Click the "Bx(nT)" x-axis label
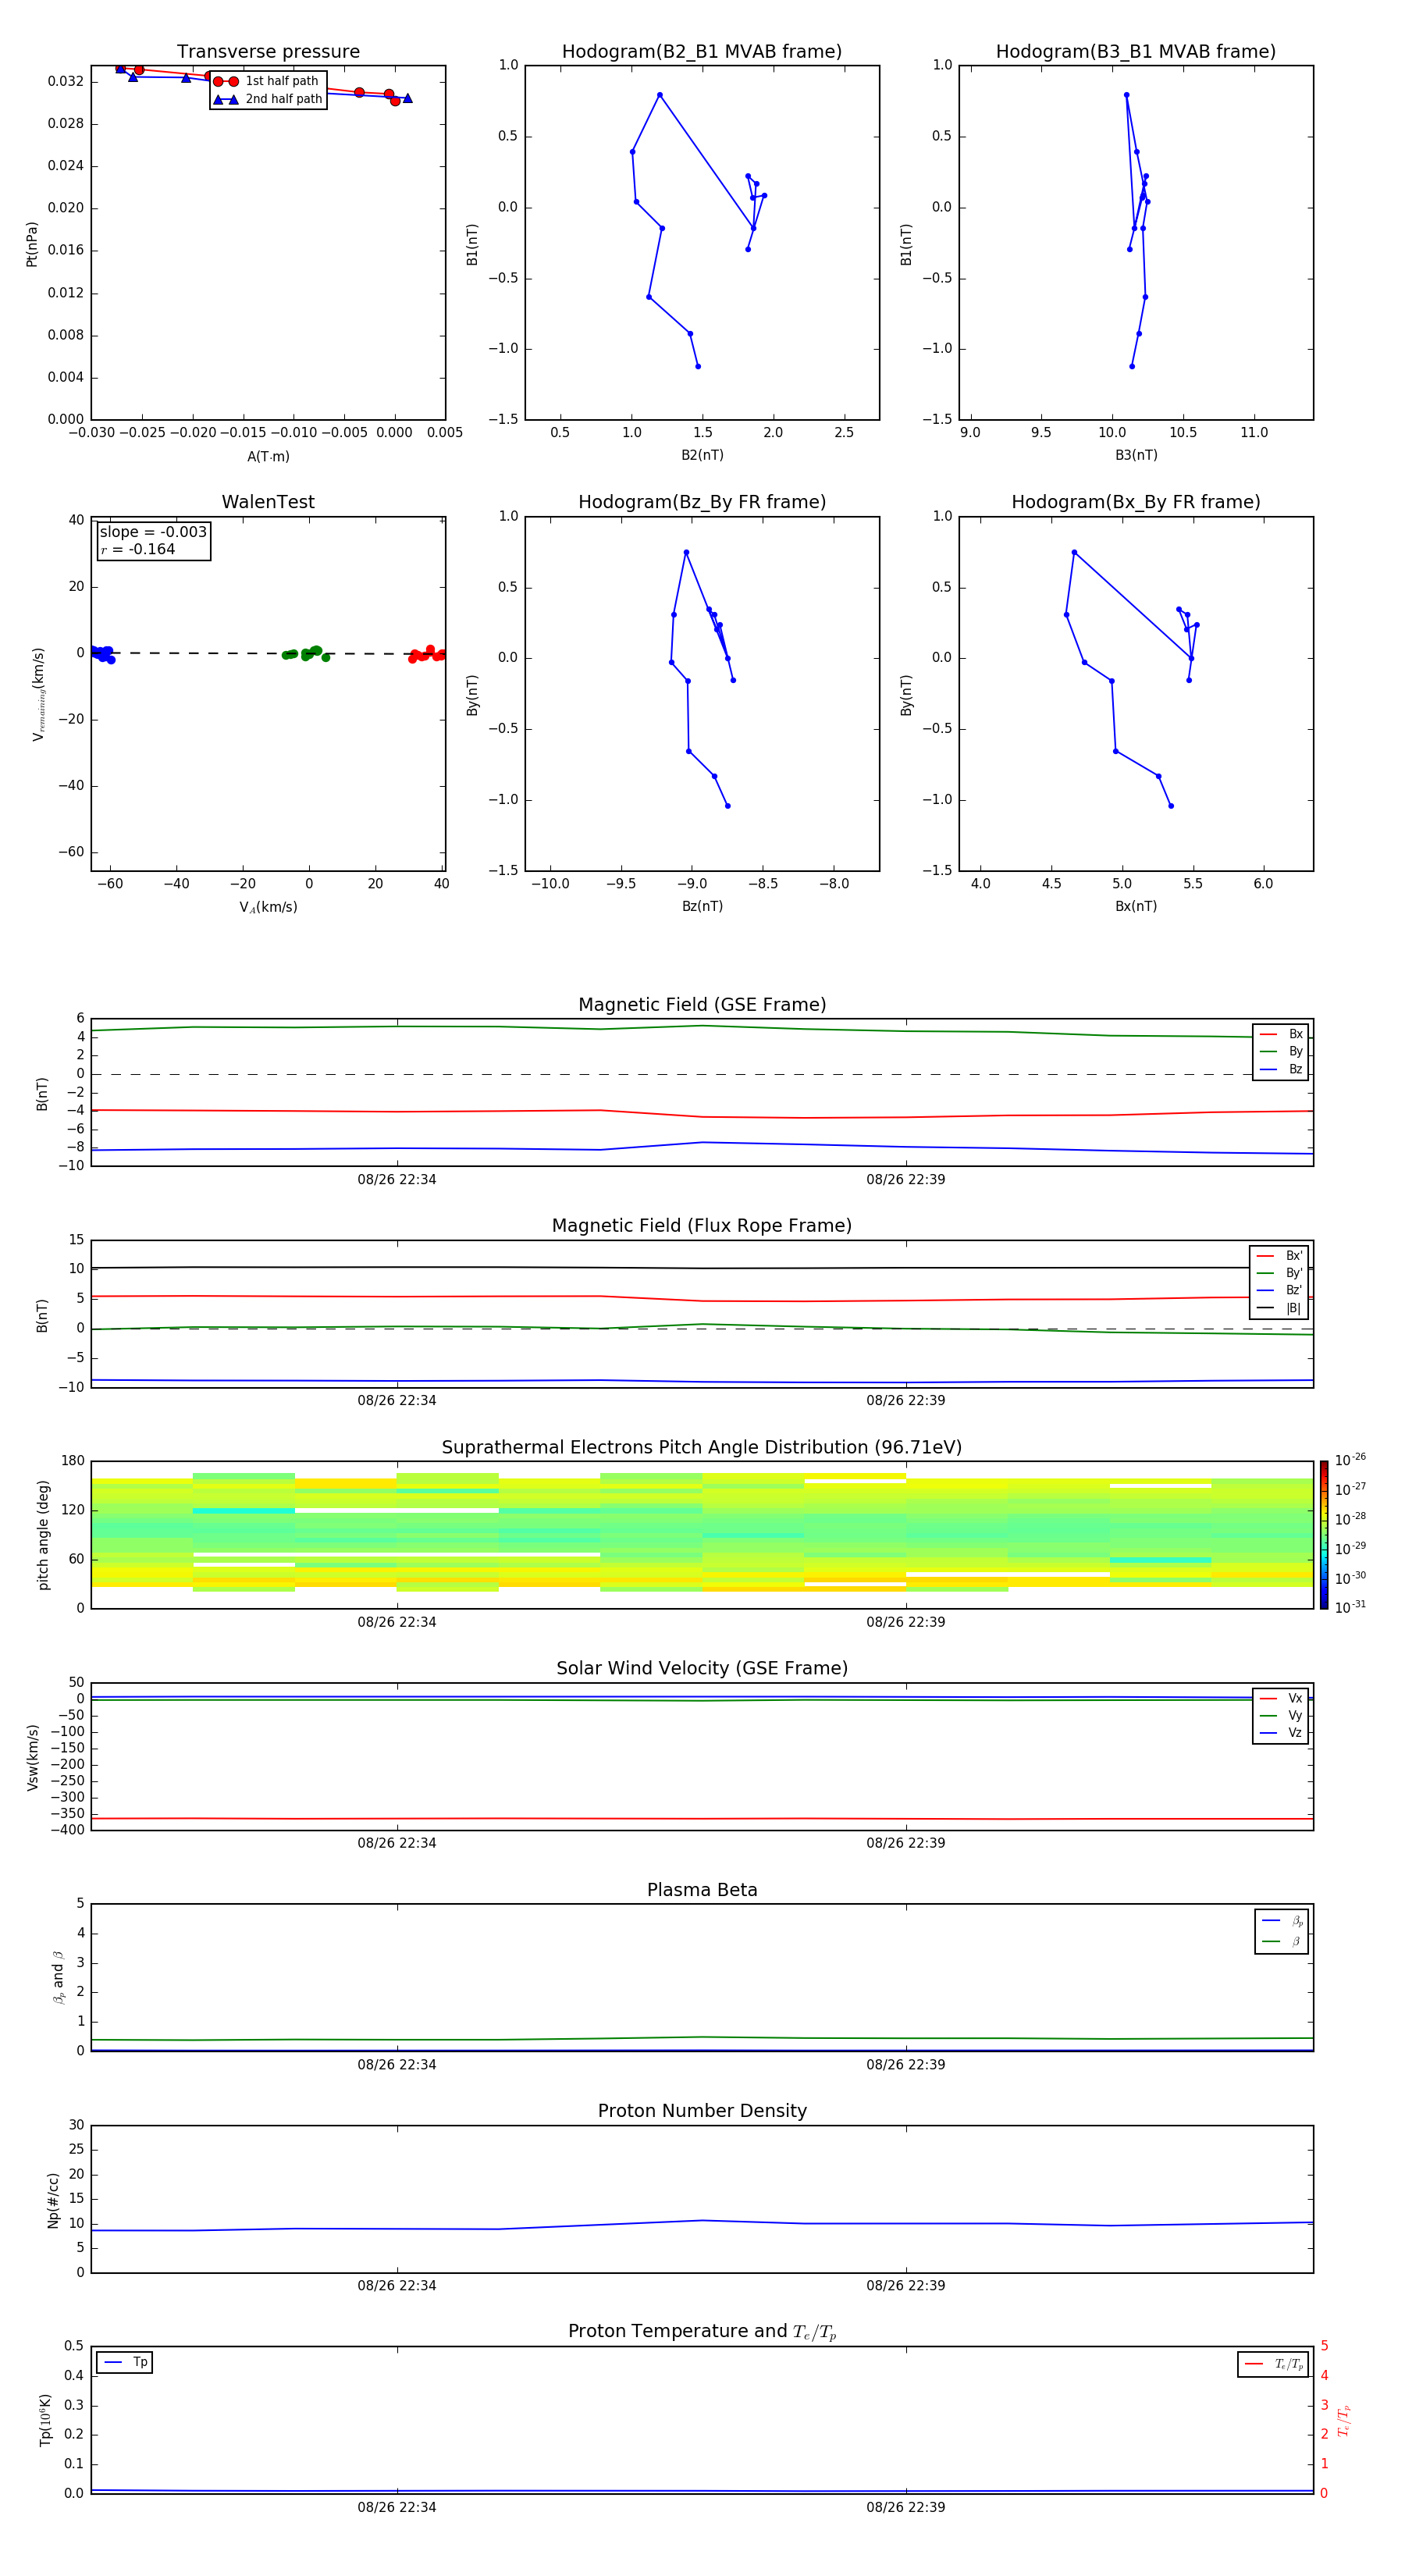 pos(1136,906)
